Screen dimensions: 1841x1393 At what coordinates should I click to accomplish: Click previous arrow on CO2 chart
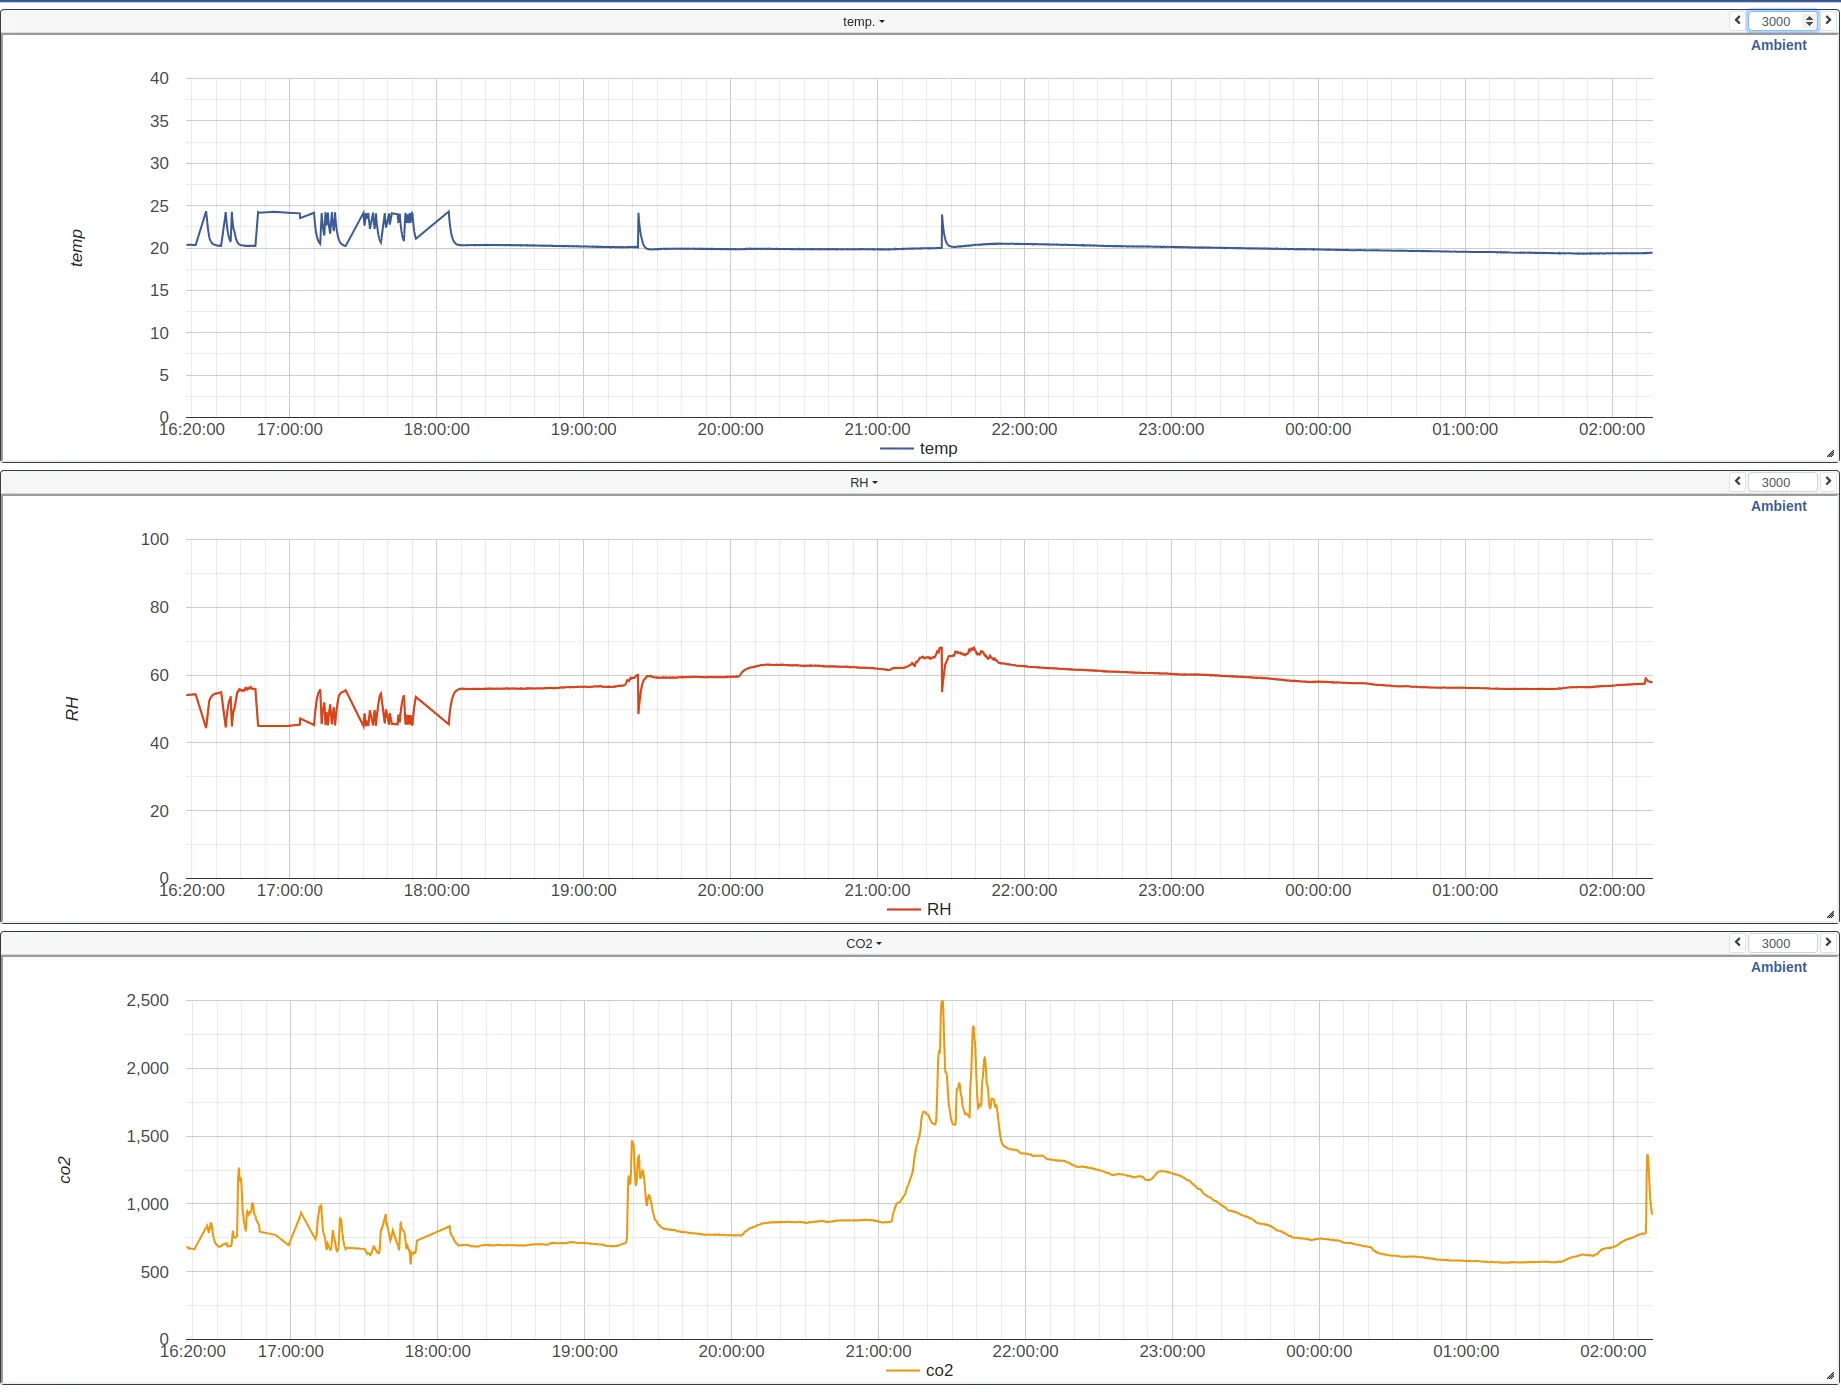[1738, 943]
